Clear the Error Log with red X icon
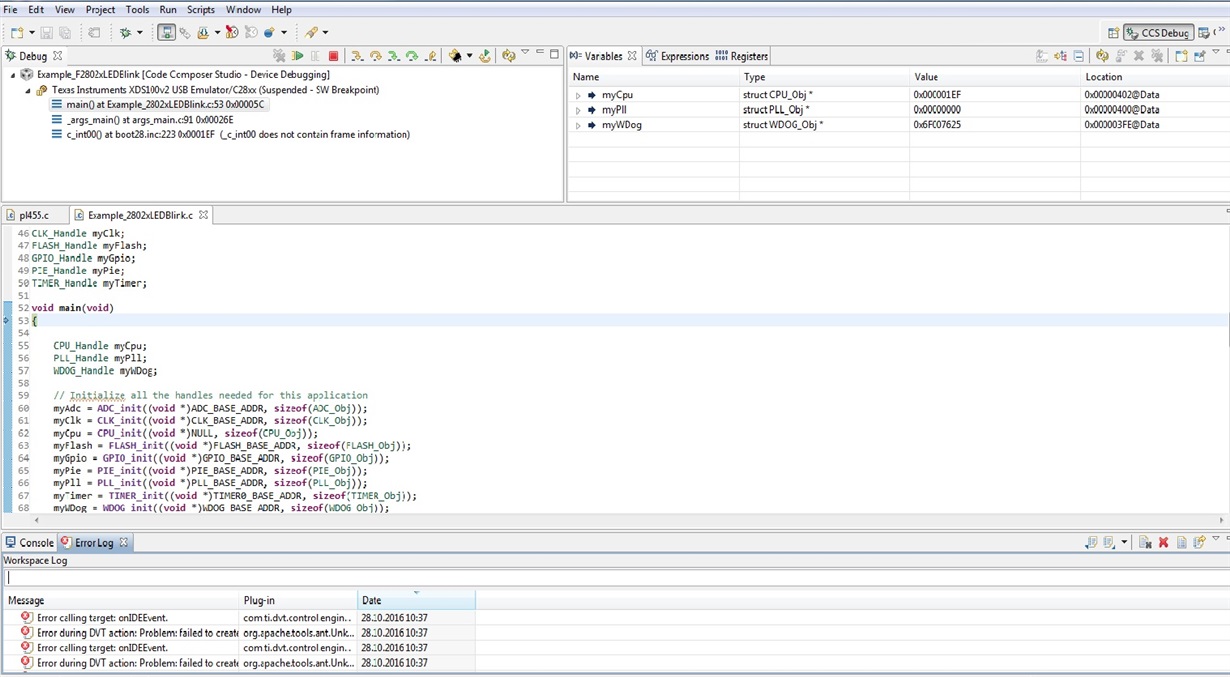Viewport: 1230px width, 677px height. point(1163,541)
